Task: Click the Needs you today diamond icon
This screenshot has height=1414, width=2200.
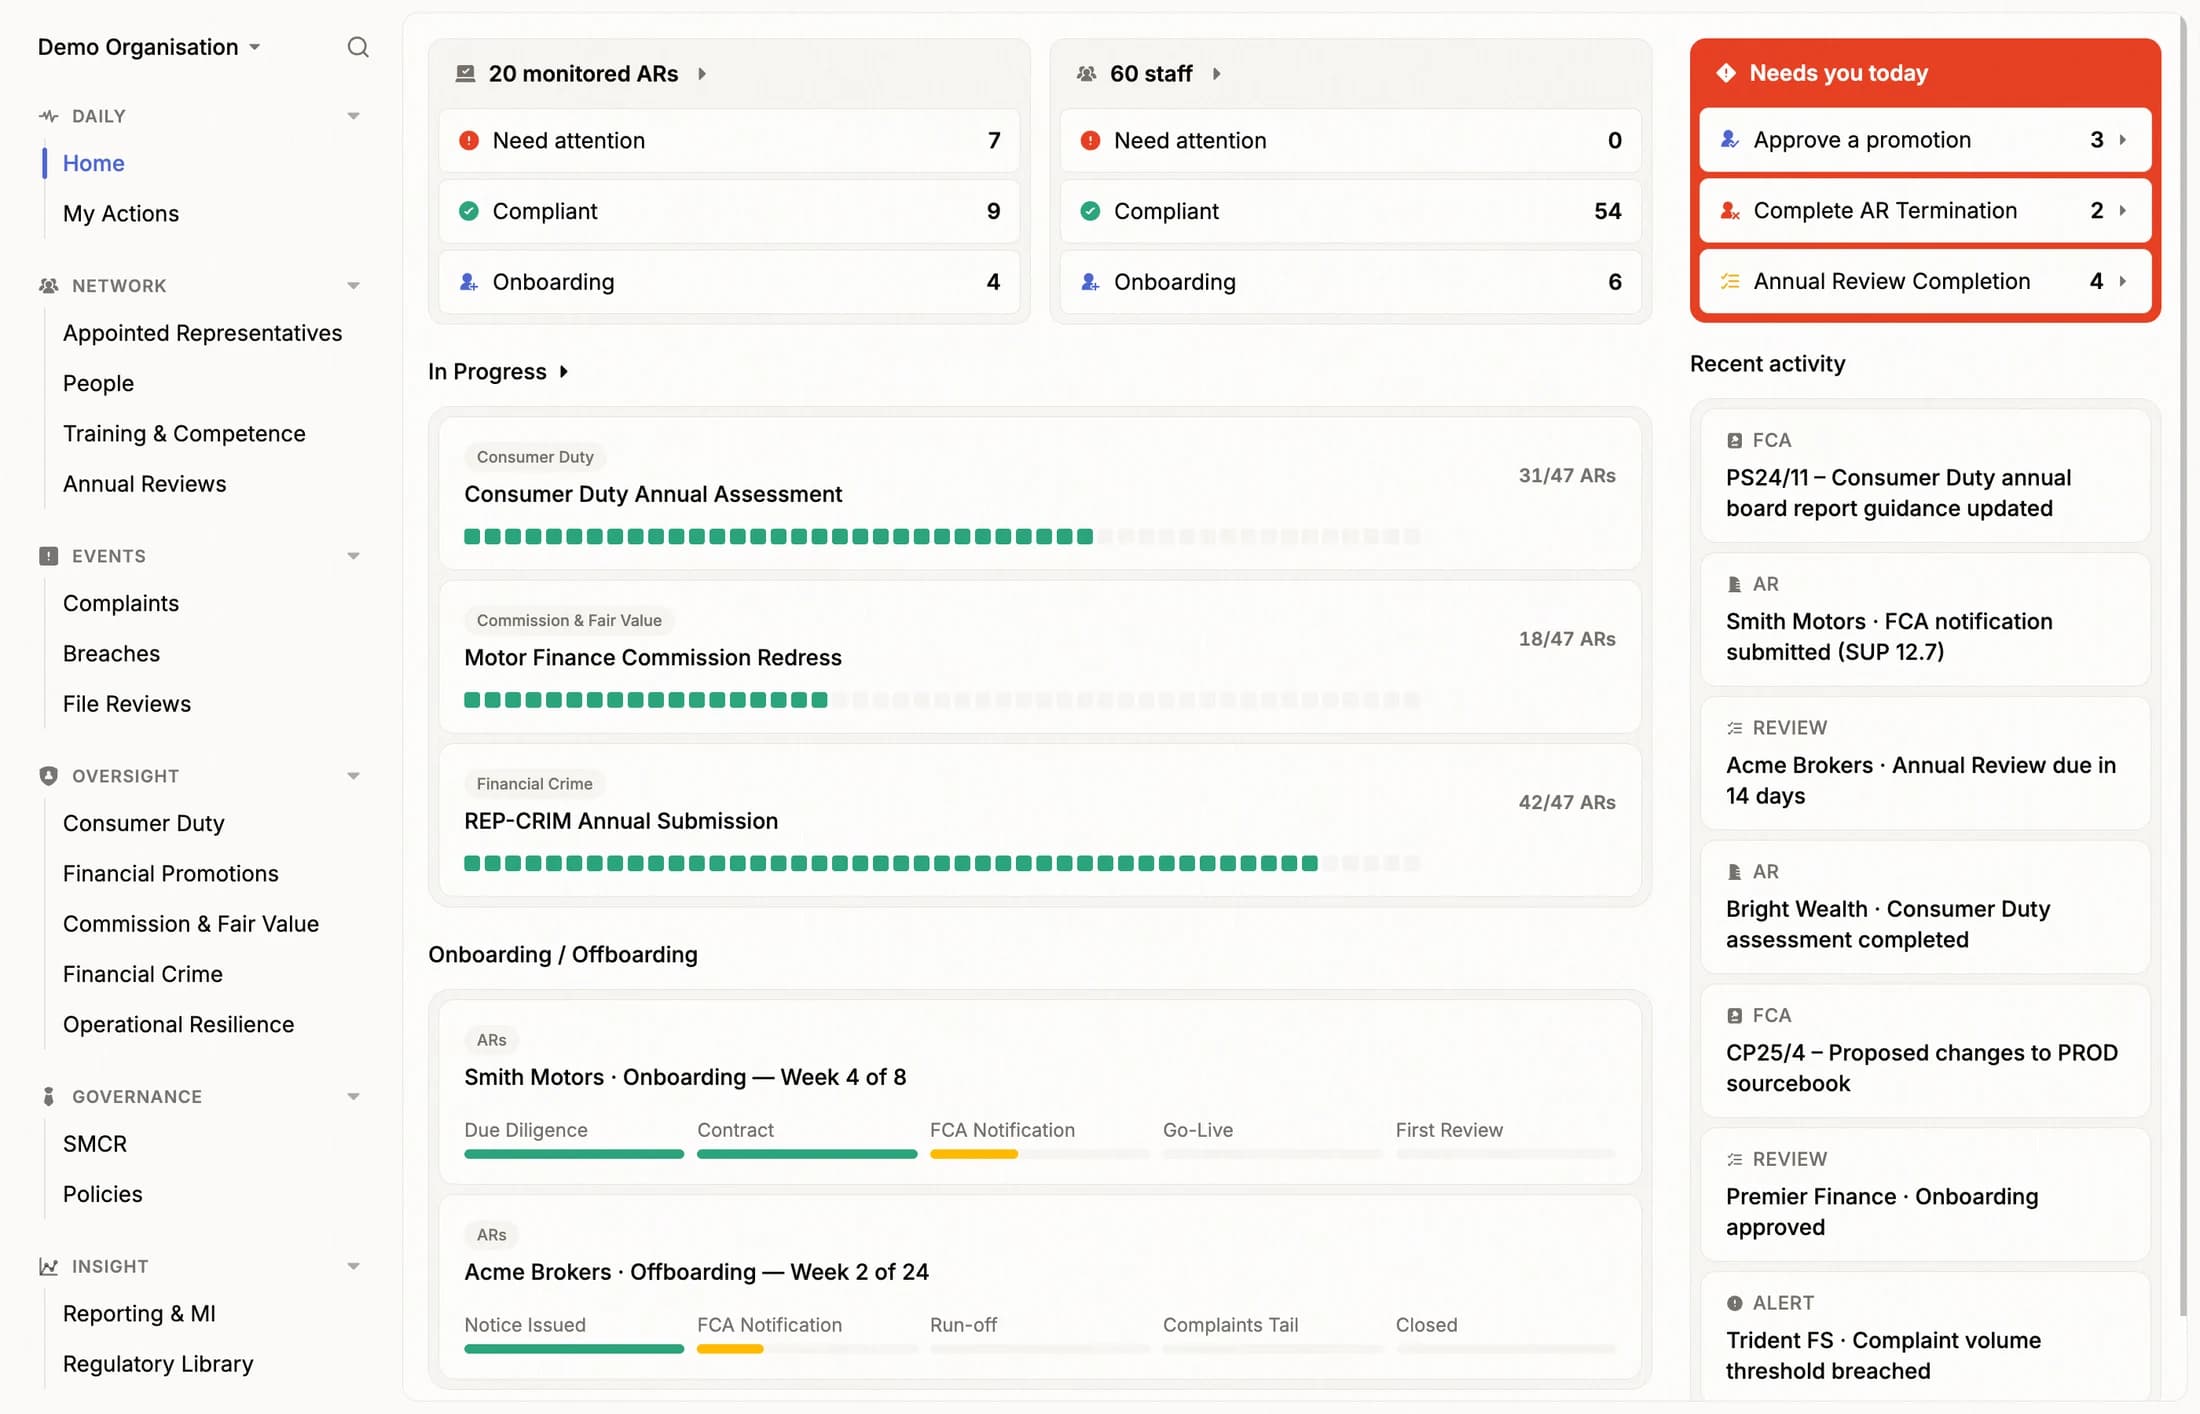Action: click(1726, 73)
